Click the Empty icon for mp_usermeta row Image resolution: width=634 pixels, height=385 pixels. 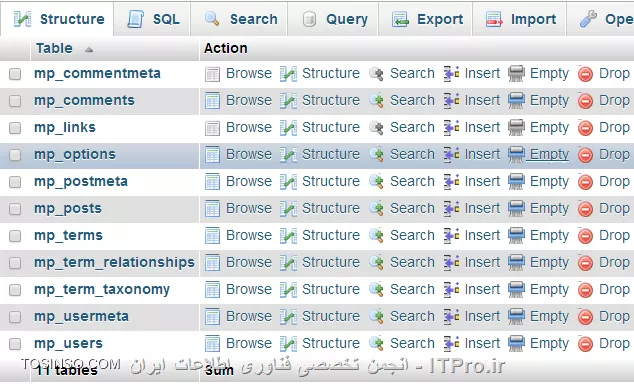coord(516,317)
